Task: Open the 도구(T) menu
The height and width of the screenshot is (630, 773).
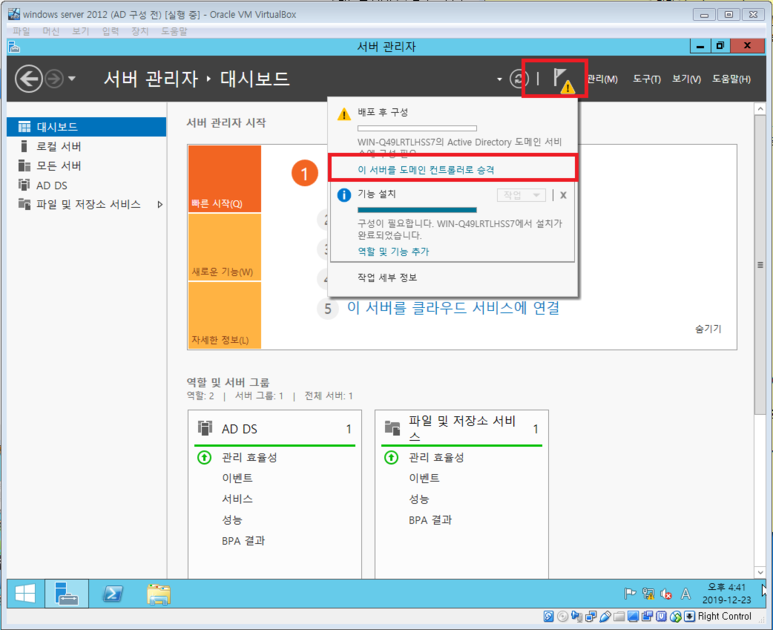Action: (x=646, y=79)
